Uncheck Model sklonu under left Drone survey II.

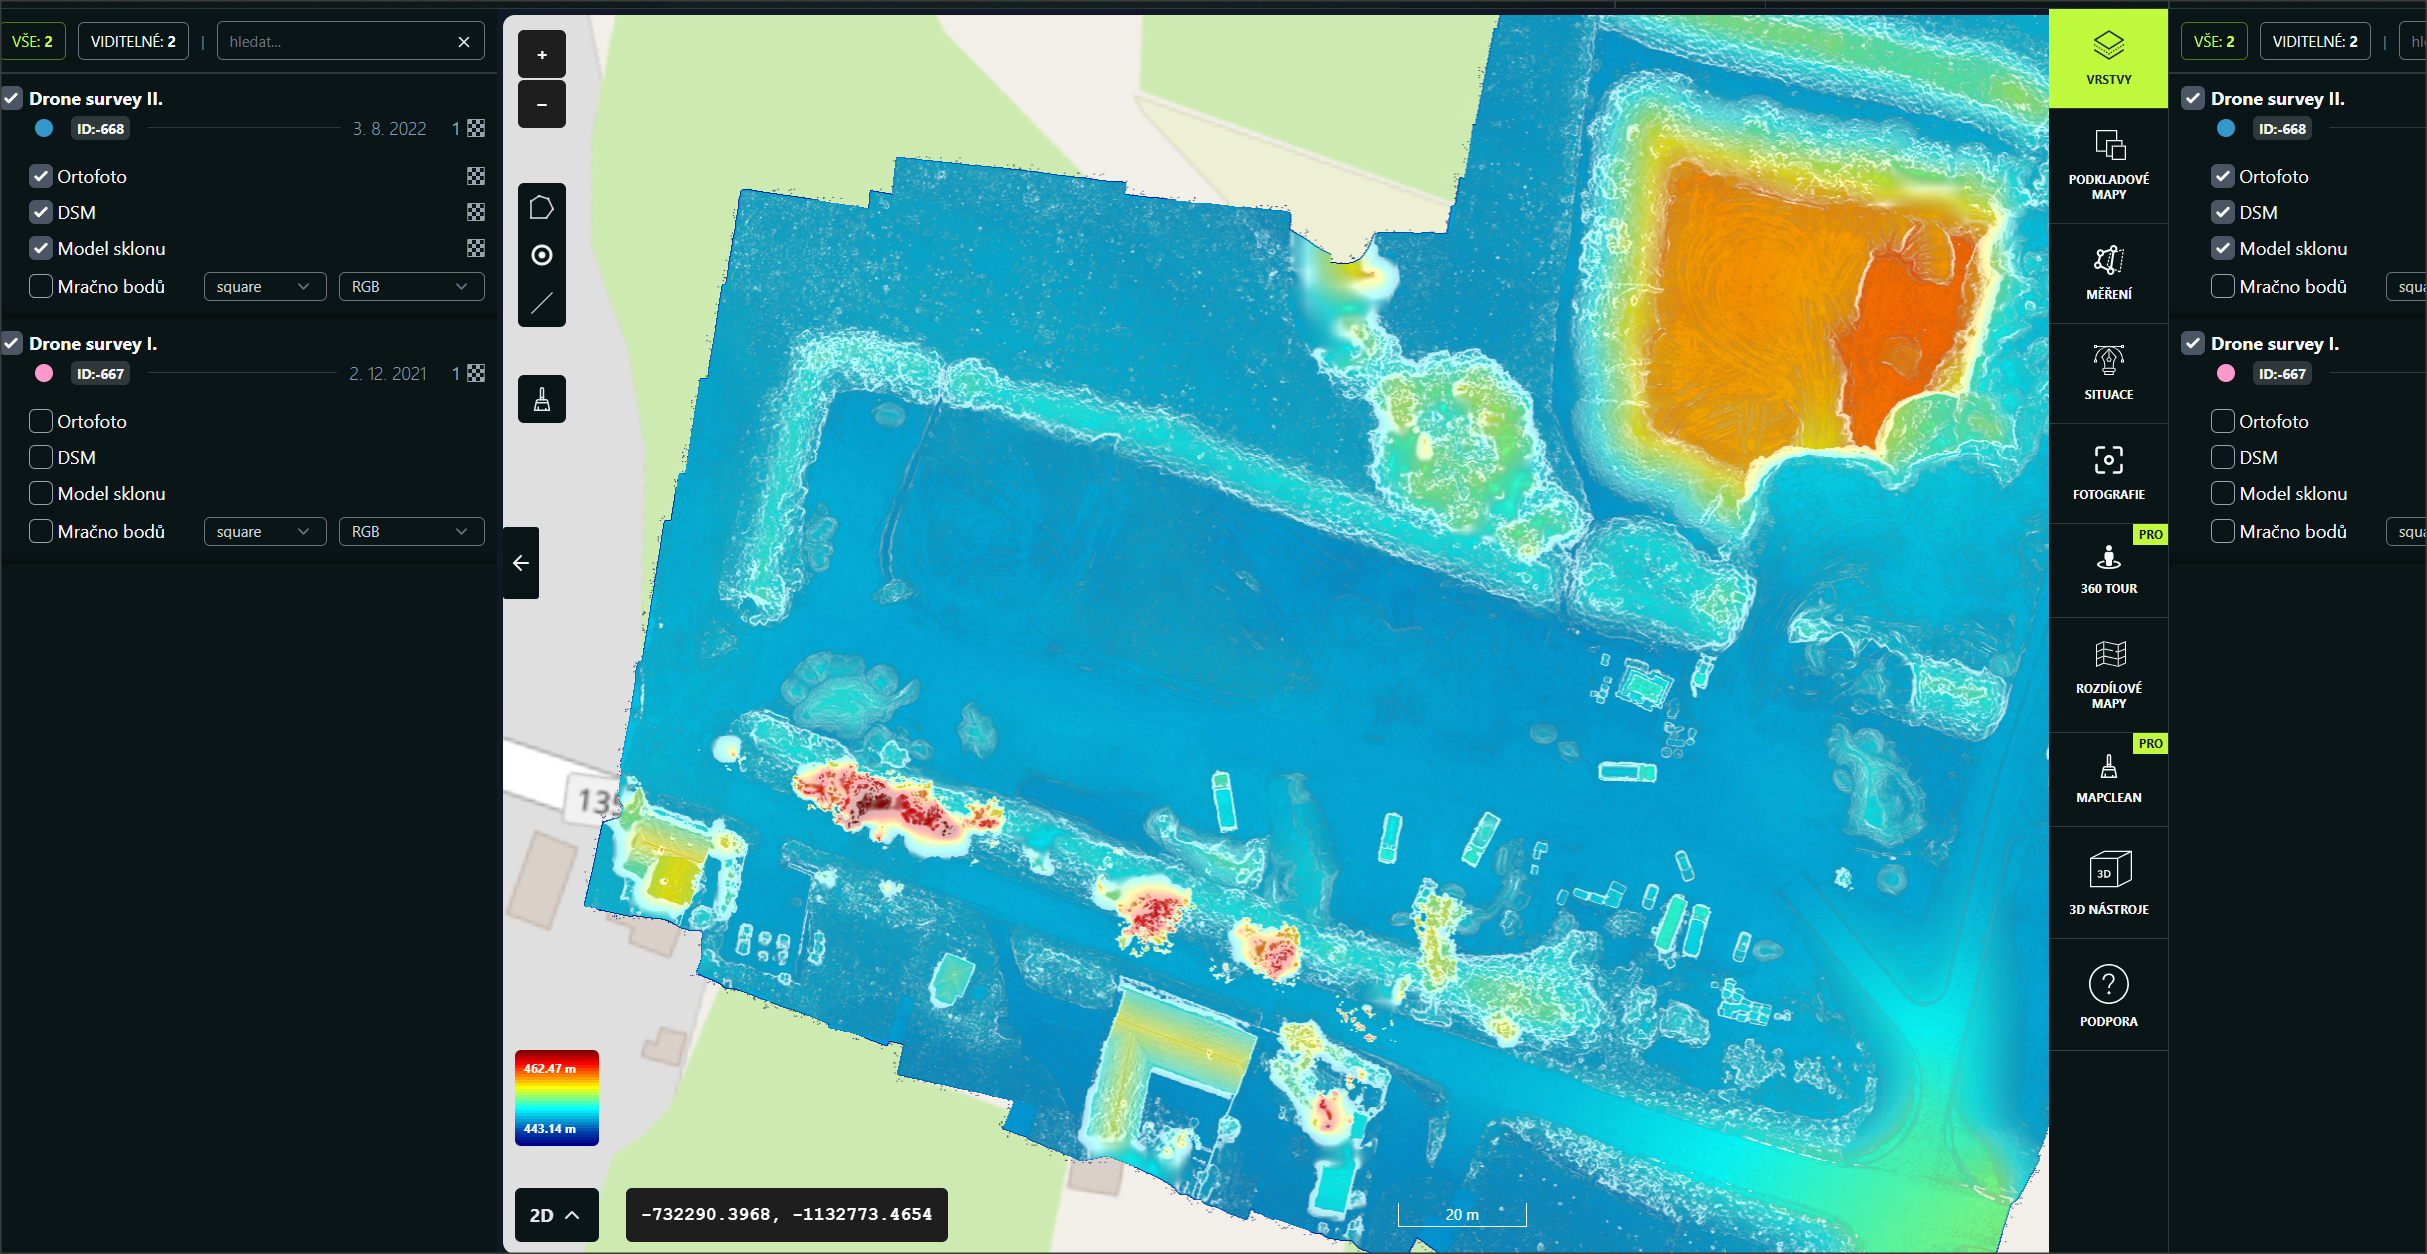pos(41,248)
